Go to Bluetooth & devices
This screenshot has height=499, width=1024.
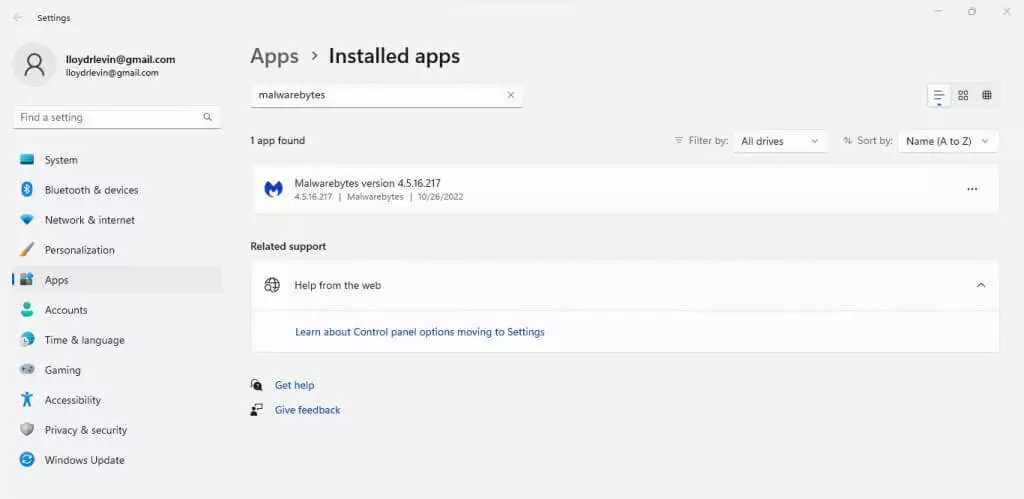pos(118,190)
